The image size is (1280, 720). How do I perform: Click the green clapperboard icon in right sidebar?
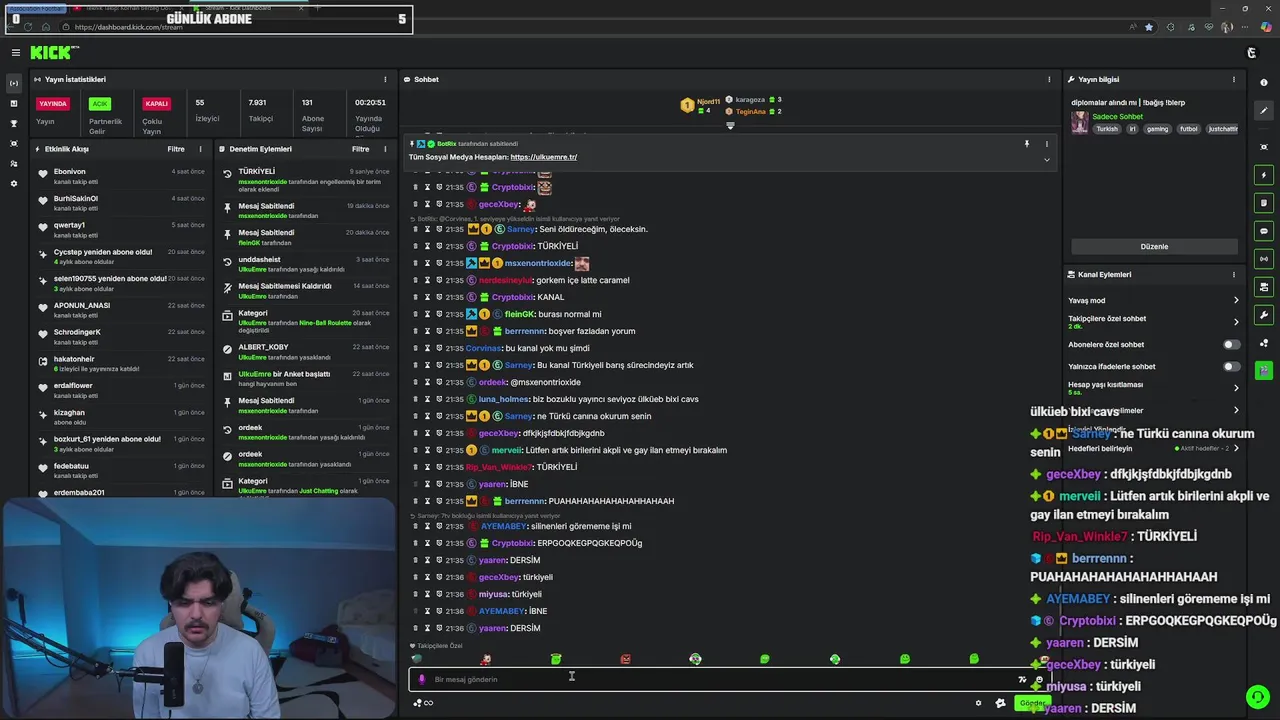[1264, 371]
